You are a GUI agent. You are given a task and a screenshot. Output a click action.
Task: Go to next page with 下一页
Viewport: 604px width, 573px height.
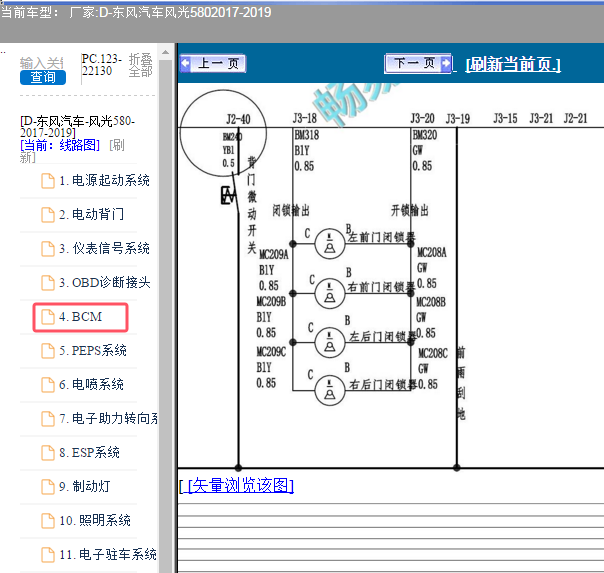tap(418, 63)
